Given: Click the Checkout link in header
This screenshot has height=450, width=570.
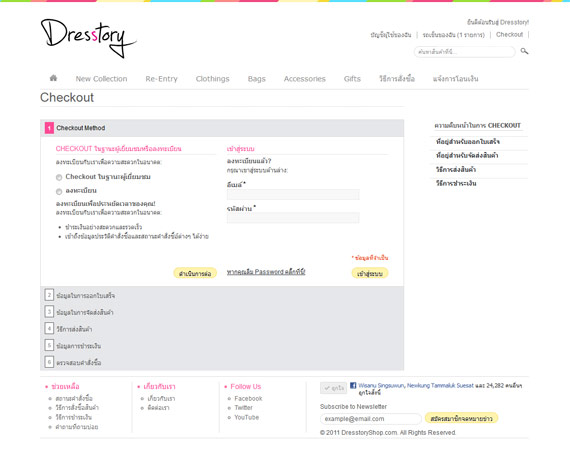Looking at the screenshot, I should [x=509, y=35].
